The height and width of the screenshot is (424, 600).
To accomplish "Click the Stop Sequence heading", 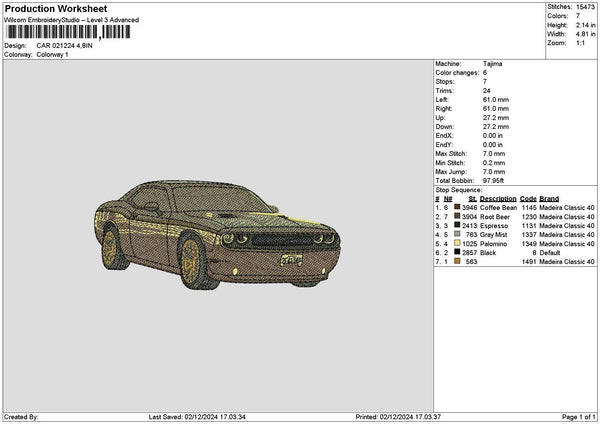I will tap(458, 188).
